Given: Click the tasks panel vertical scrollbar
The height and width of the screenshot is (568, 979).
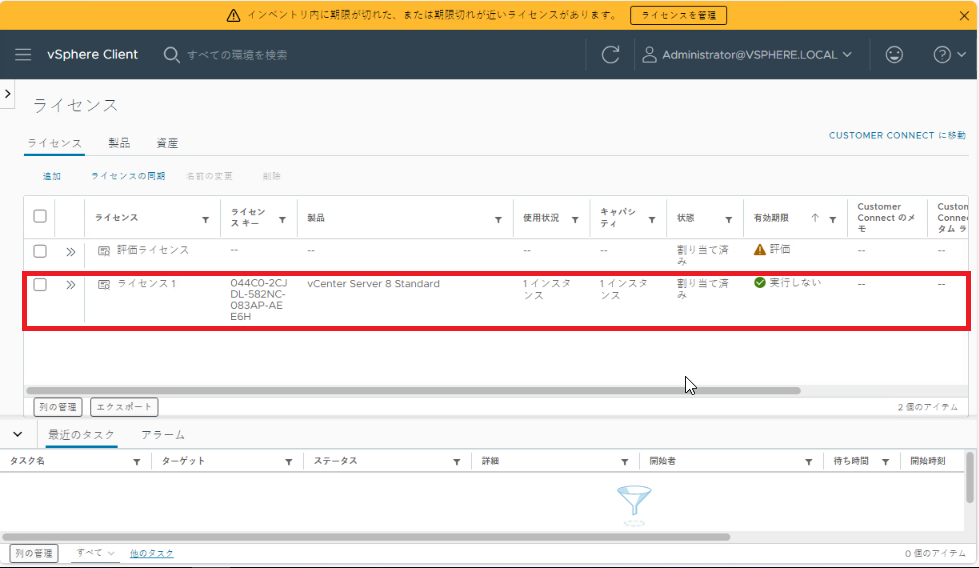Looking at the screenshot, I should pyautogui.click(x=970, y=477).
